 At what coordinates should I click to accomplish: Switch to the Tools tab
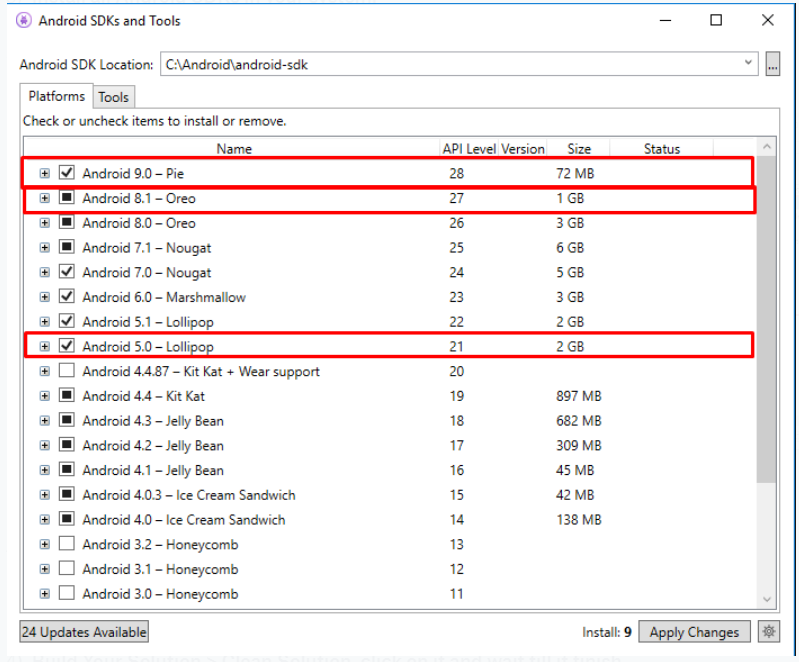pyautogui.click(x=114, y=97)
